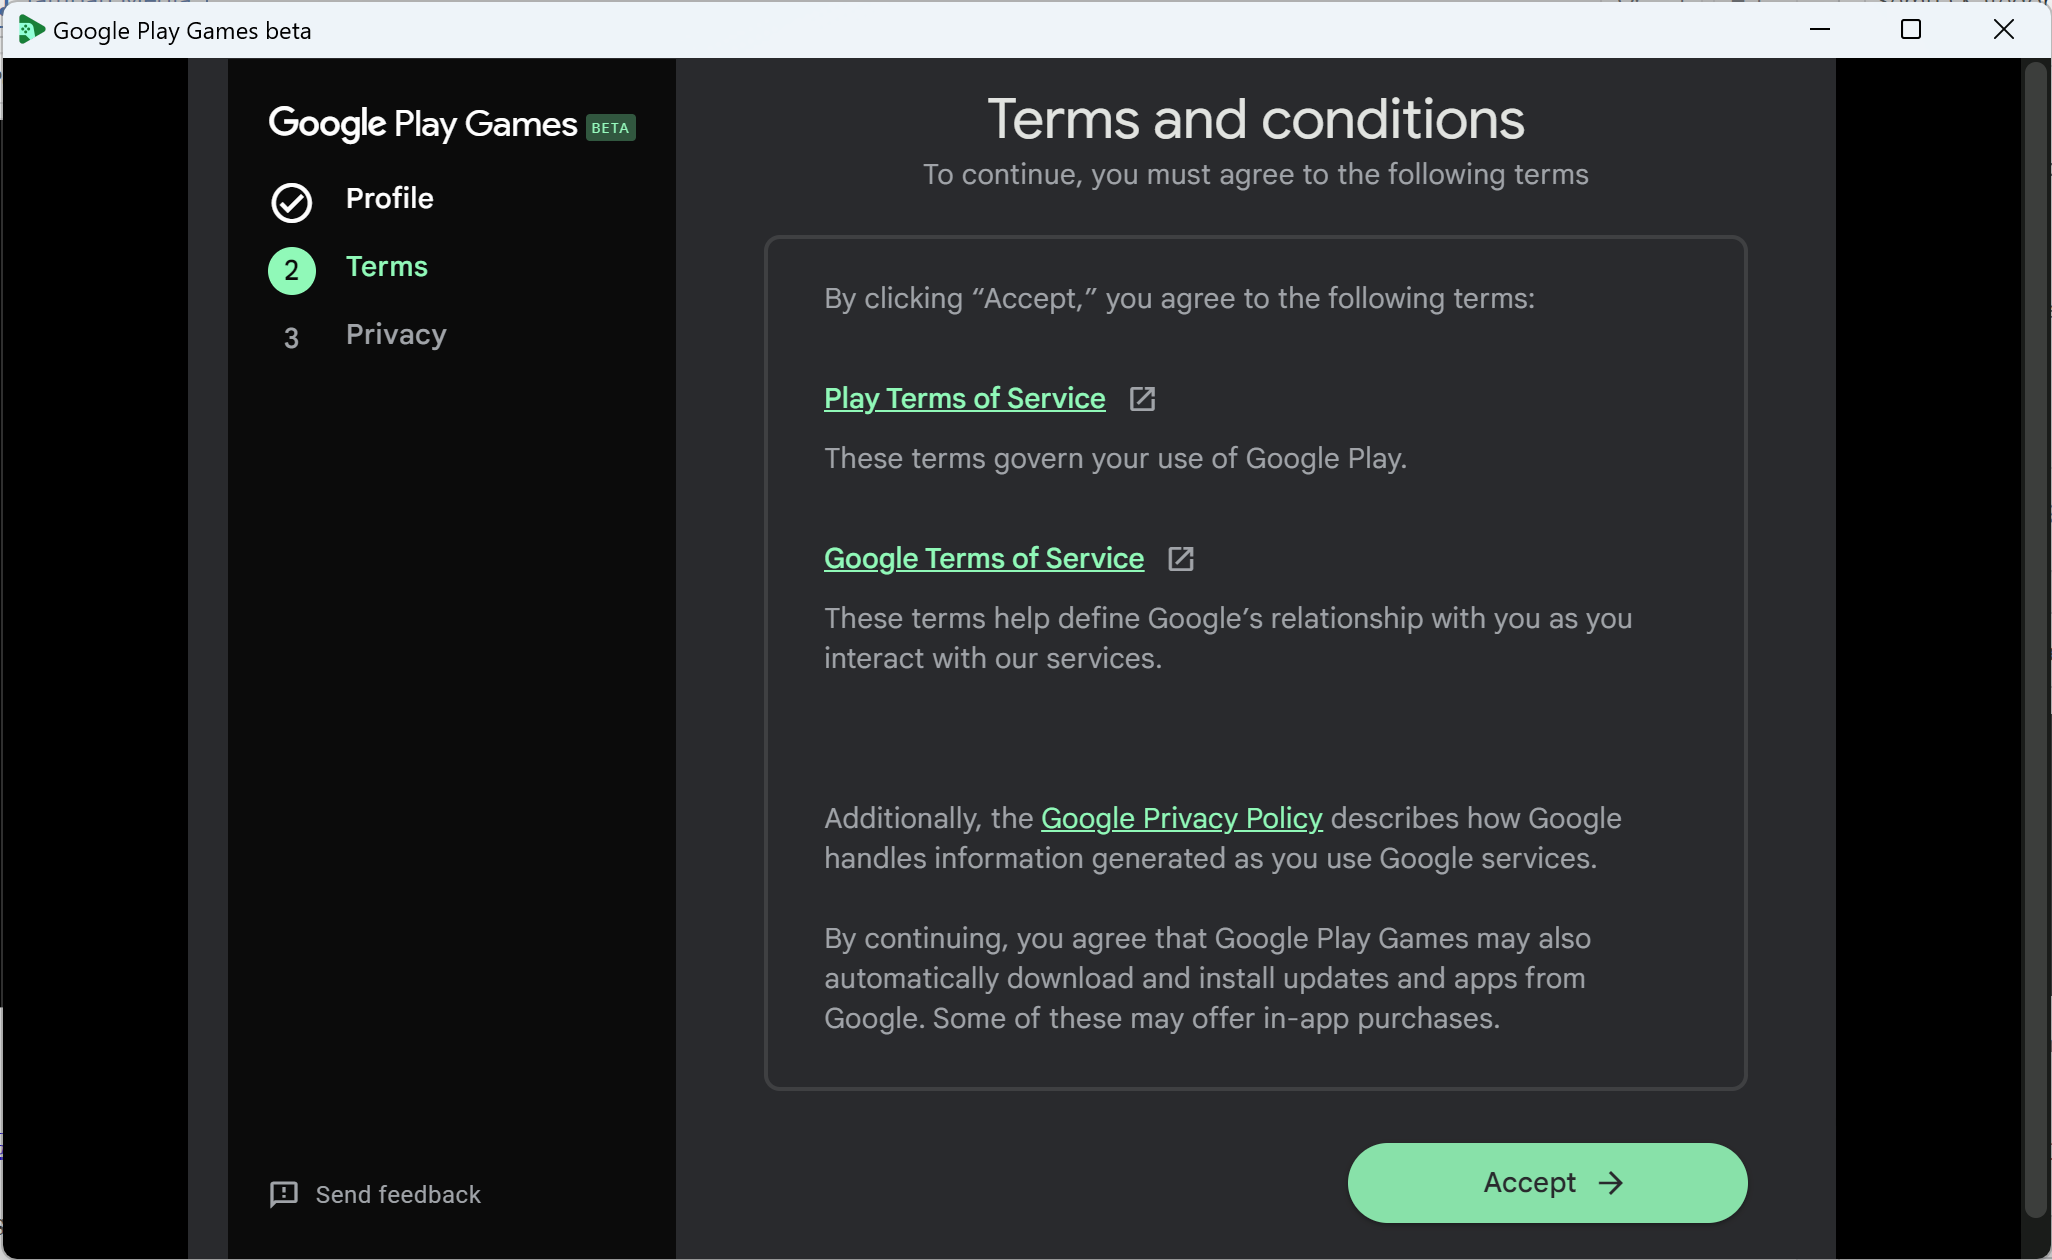Select the Profile step in sidebar

point(389,198)
